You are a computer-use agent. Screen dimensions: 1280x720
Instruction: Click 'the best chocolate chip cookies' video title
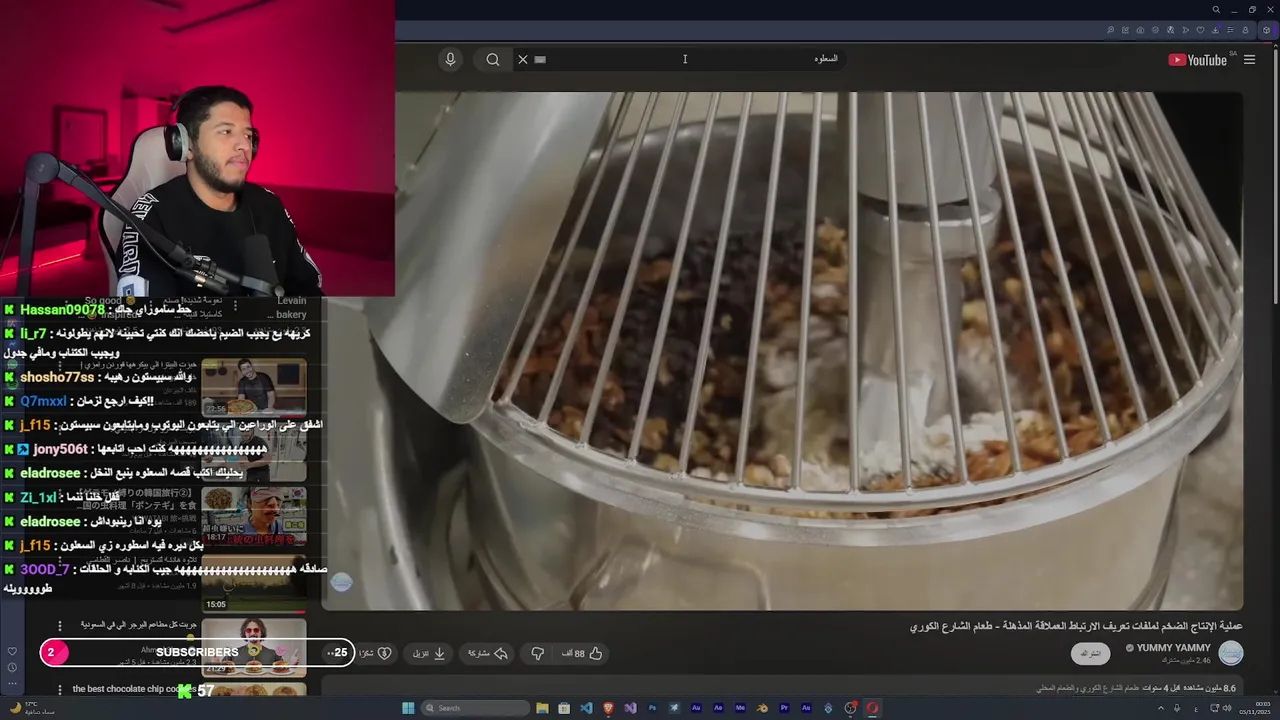pos(134,689)
